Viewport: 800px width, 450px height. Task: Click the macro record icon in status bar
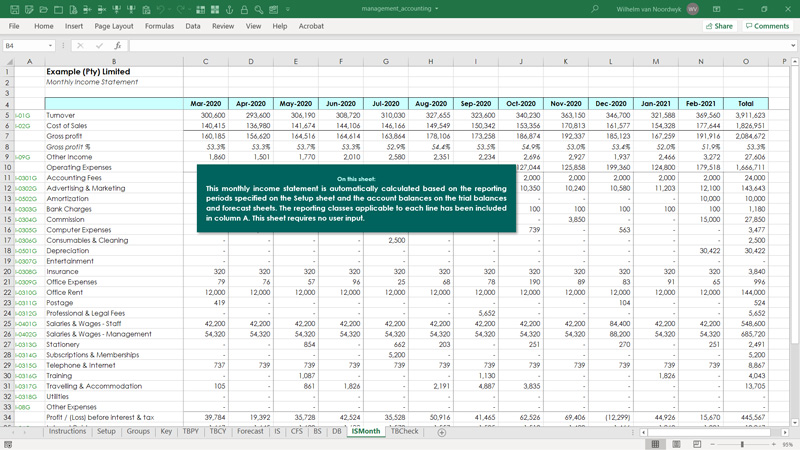[x=8, y=444]
